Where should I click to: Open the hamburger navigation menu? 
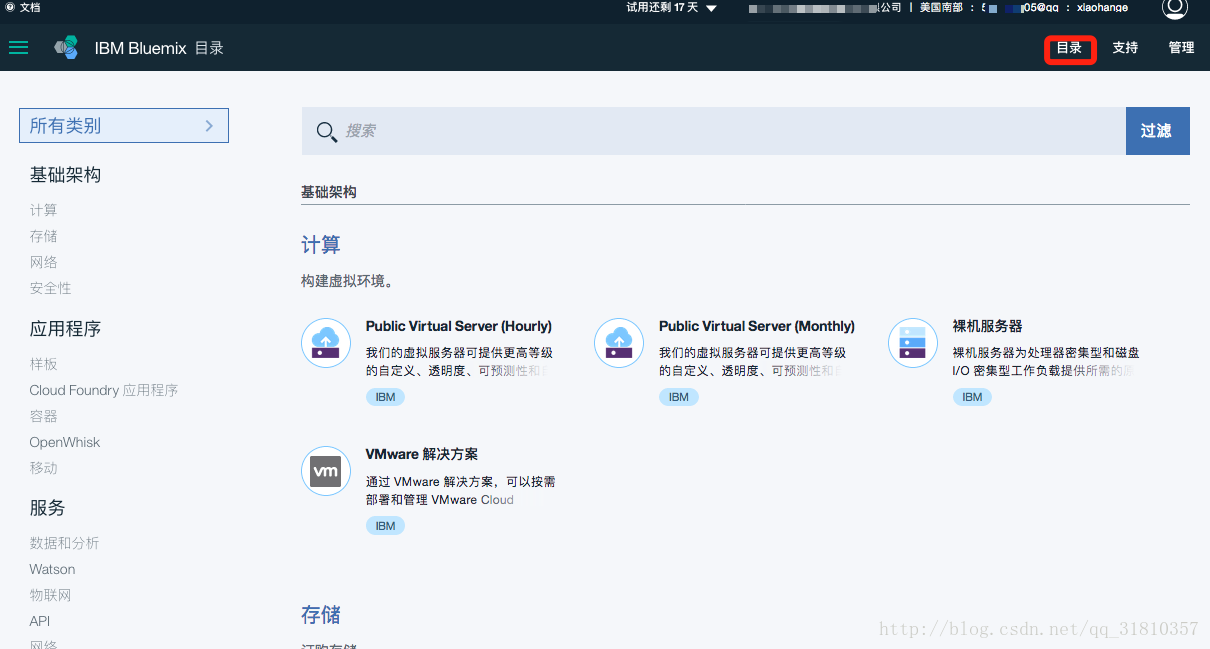[18, 47]
